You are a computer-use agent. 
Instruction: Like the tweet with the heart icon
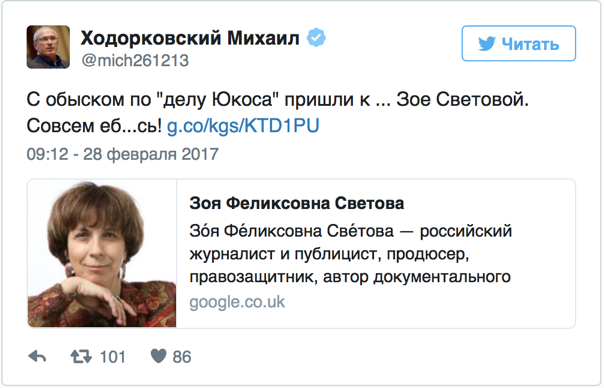pyautogui.click(x=158, y=356)
